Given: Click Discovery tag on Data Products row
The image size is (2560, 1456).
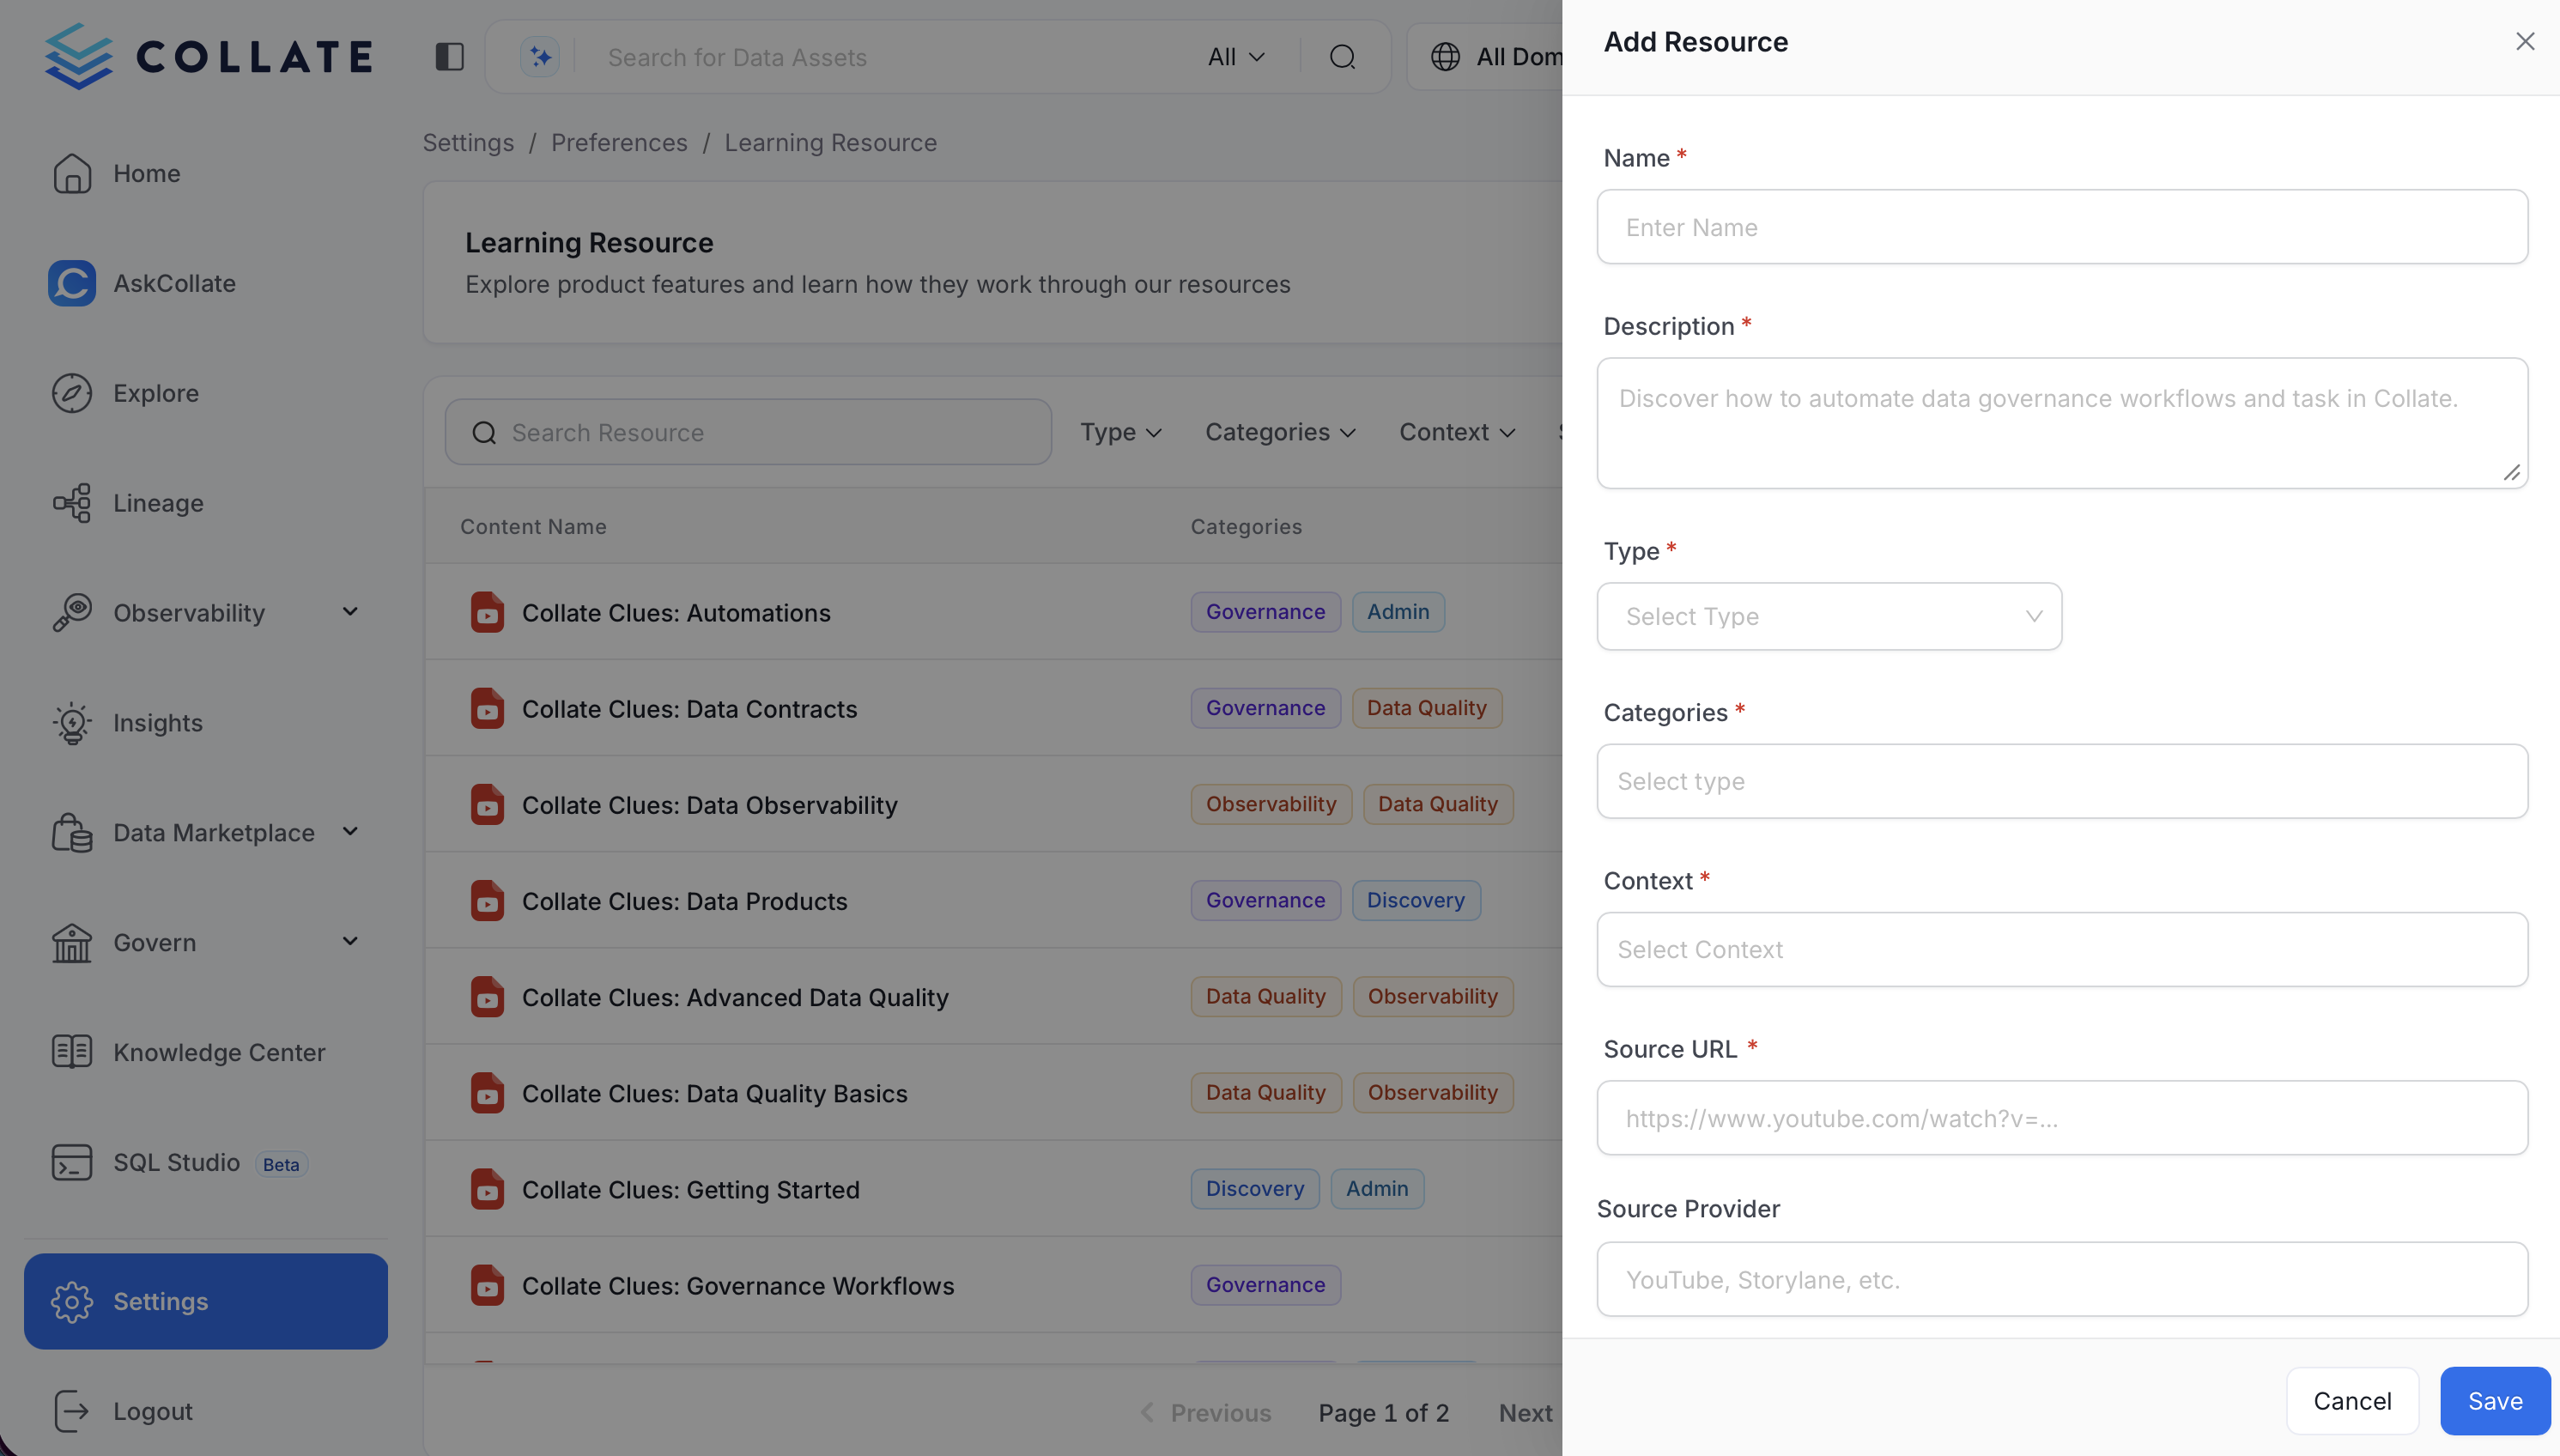Looking at the screenshot, I should [1416, 900].
